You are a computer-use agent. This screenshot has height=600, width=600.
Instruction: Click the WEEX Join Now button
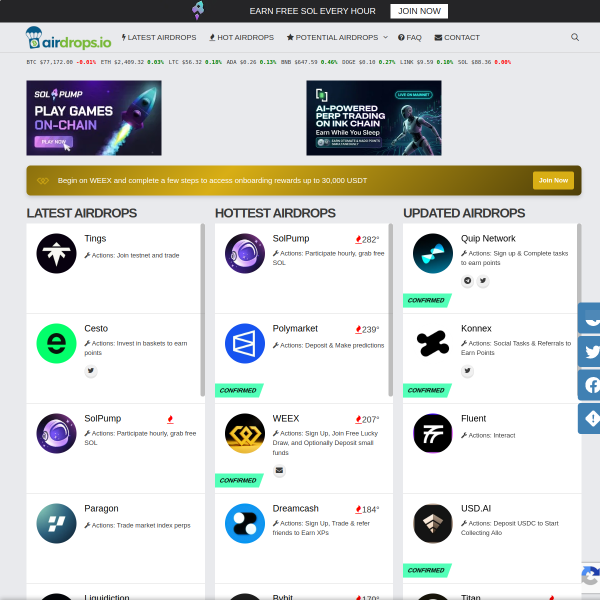(x=553, y=180)
